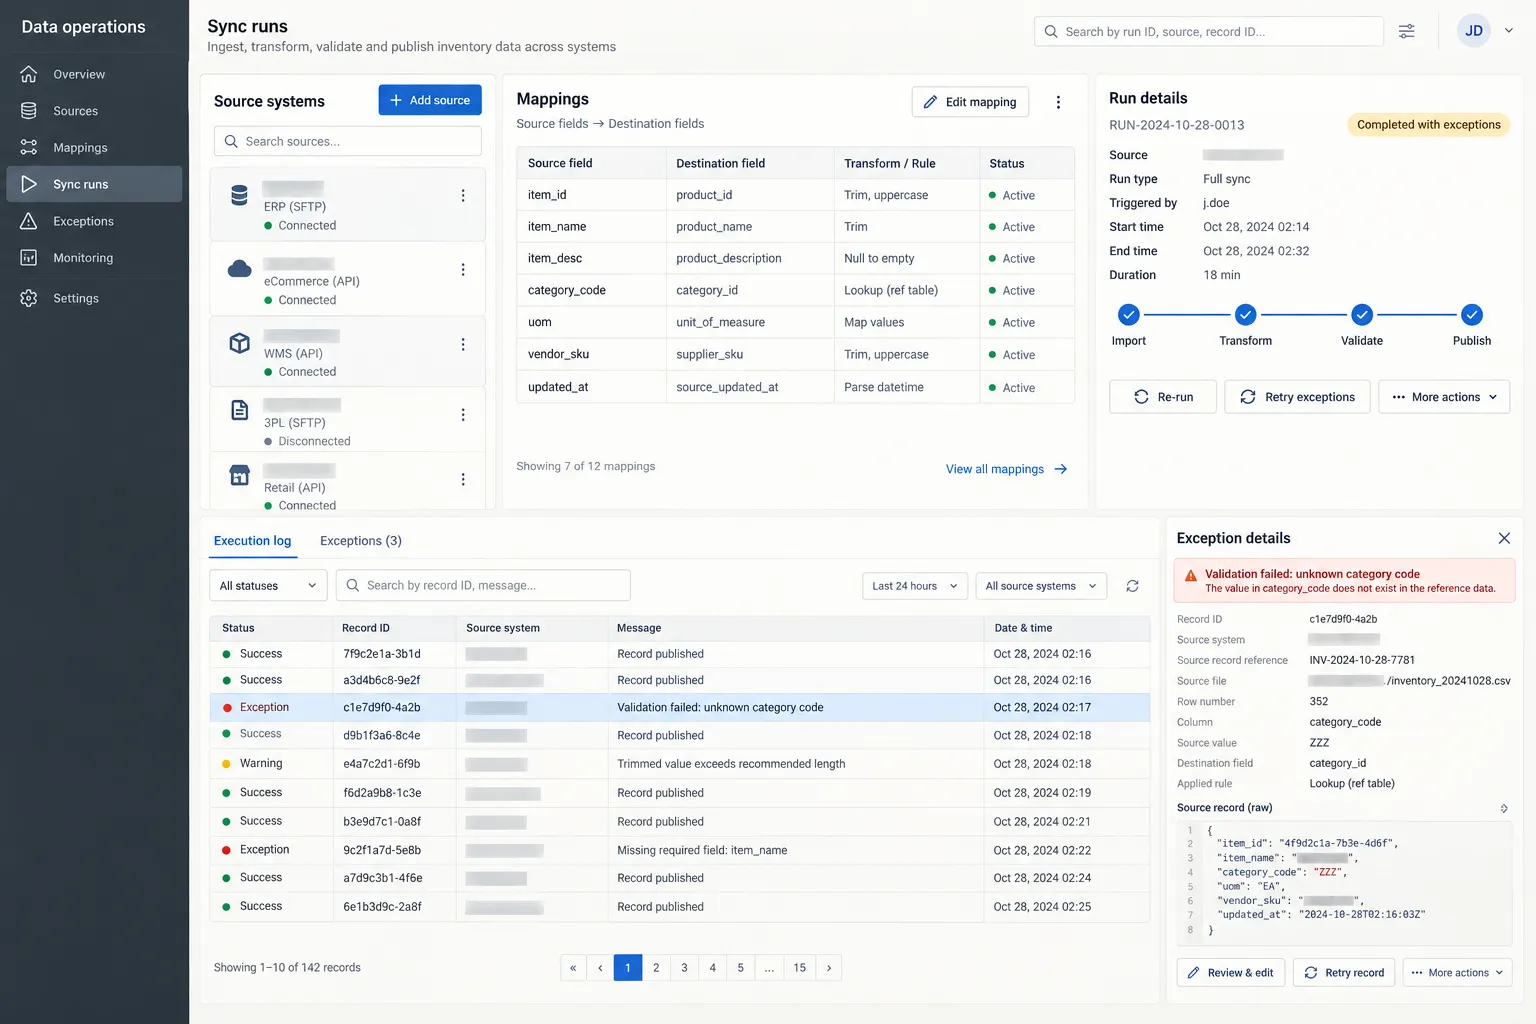The image size is (1536, 1024).
Task: Click the Re-run button
Action: [1164, 397]
